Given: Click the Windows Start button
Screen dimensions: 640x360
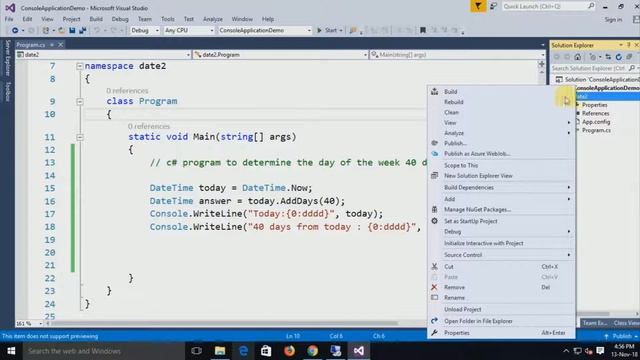Looking at the screenshot, I should point(11,351).
